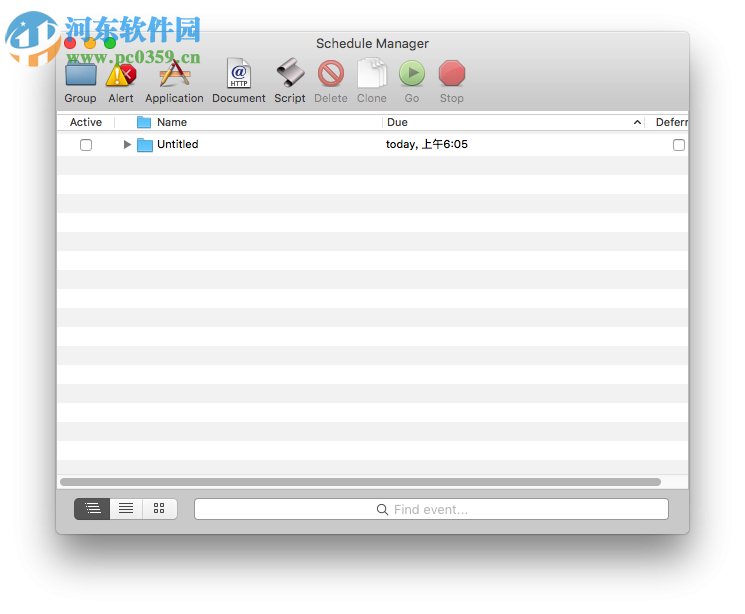Click the Due sort direction arrow
This screenshot has height=614, width=745.
(x=637, y=123)
